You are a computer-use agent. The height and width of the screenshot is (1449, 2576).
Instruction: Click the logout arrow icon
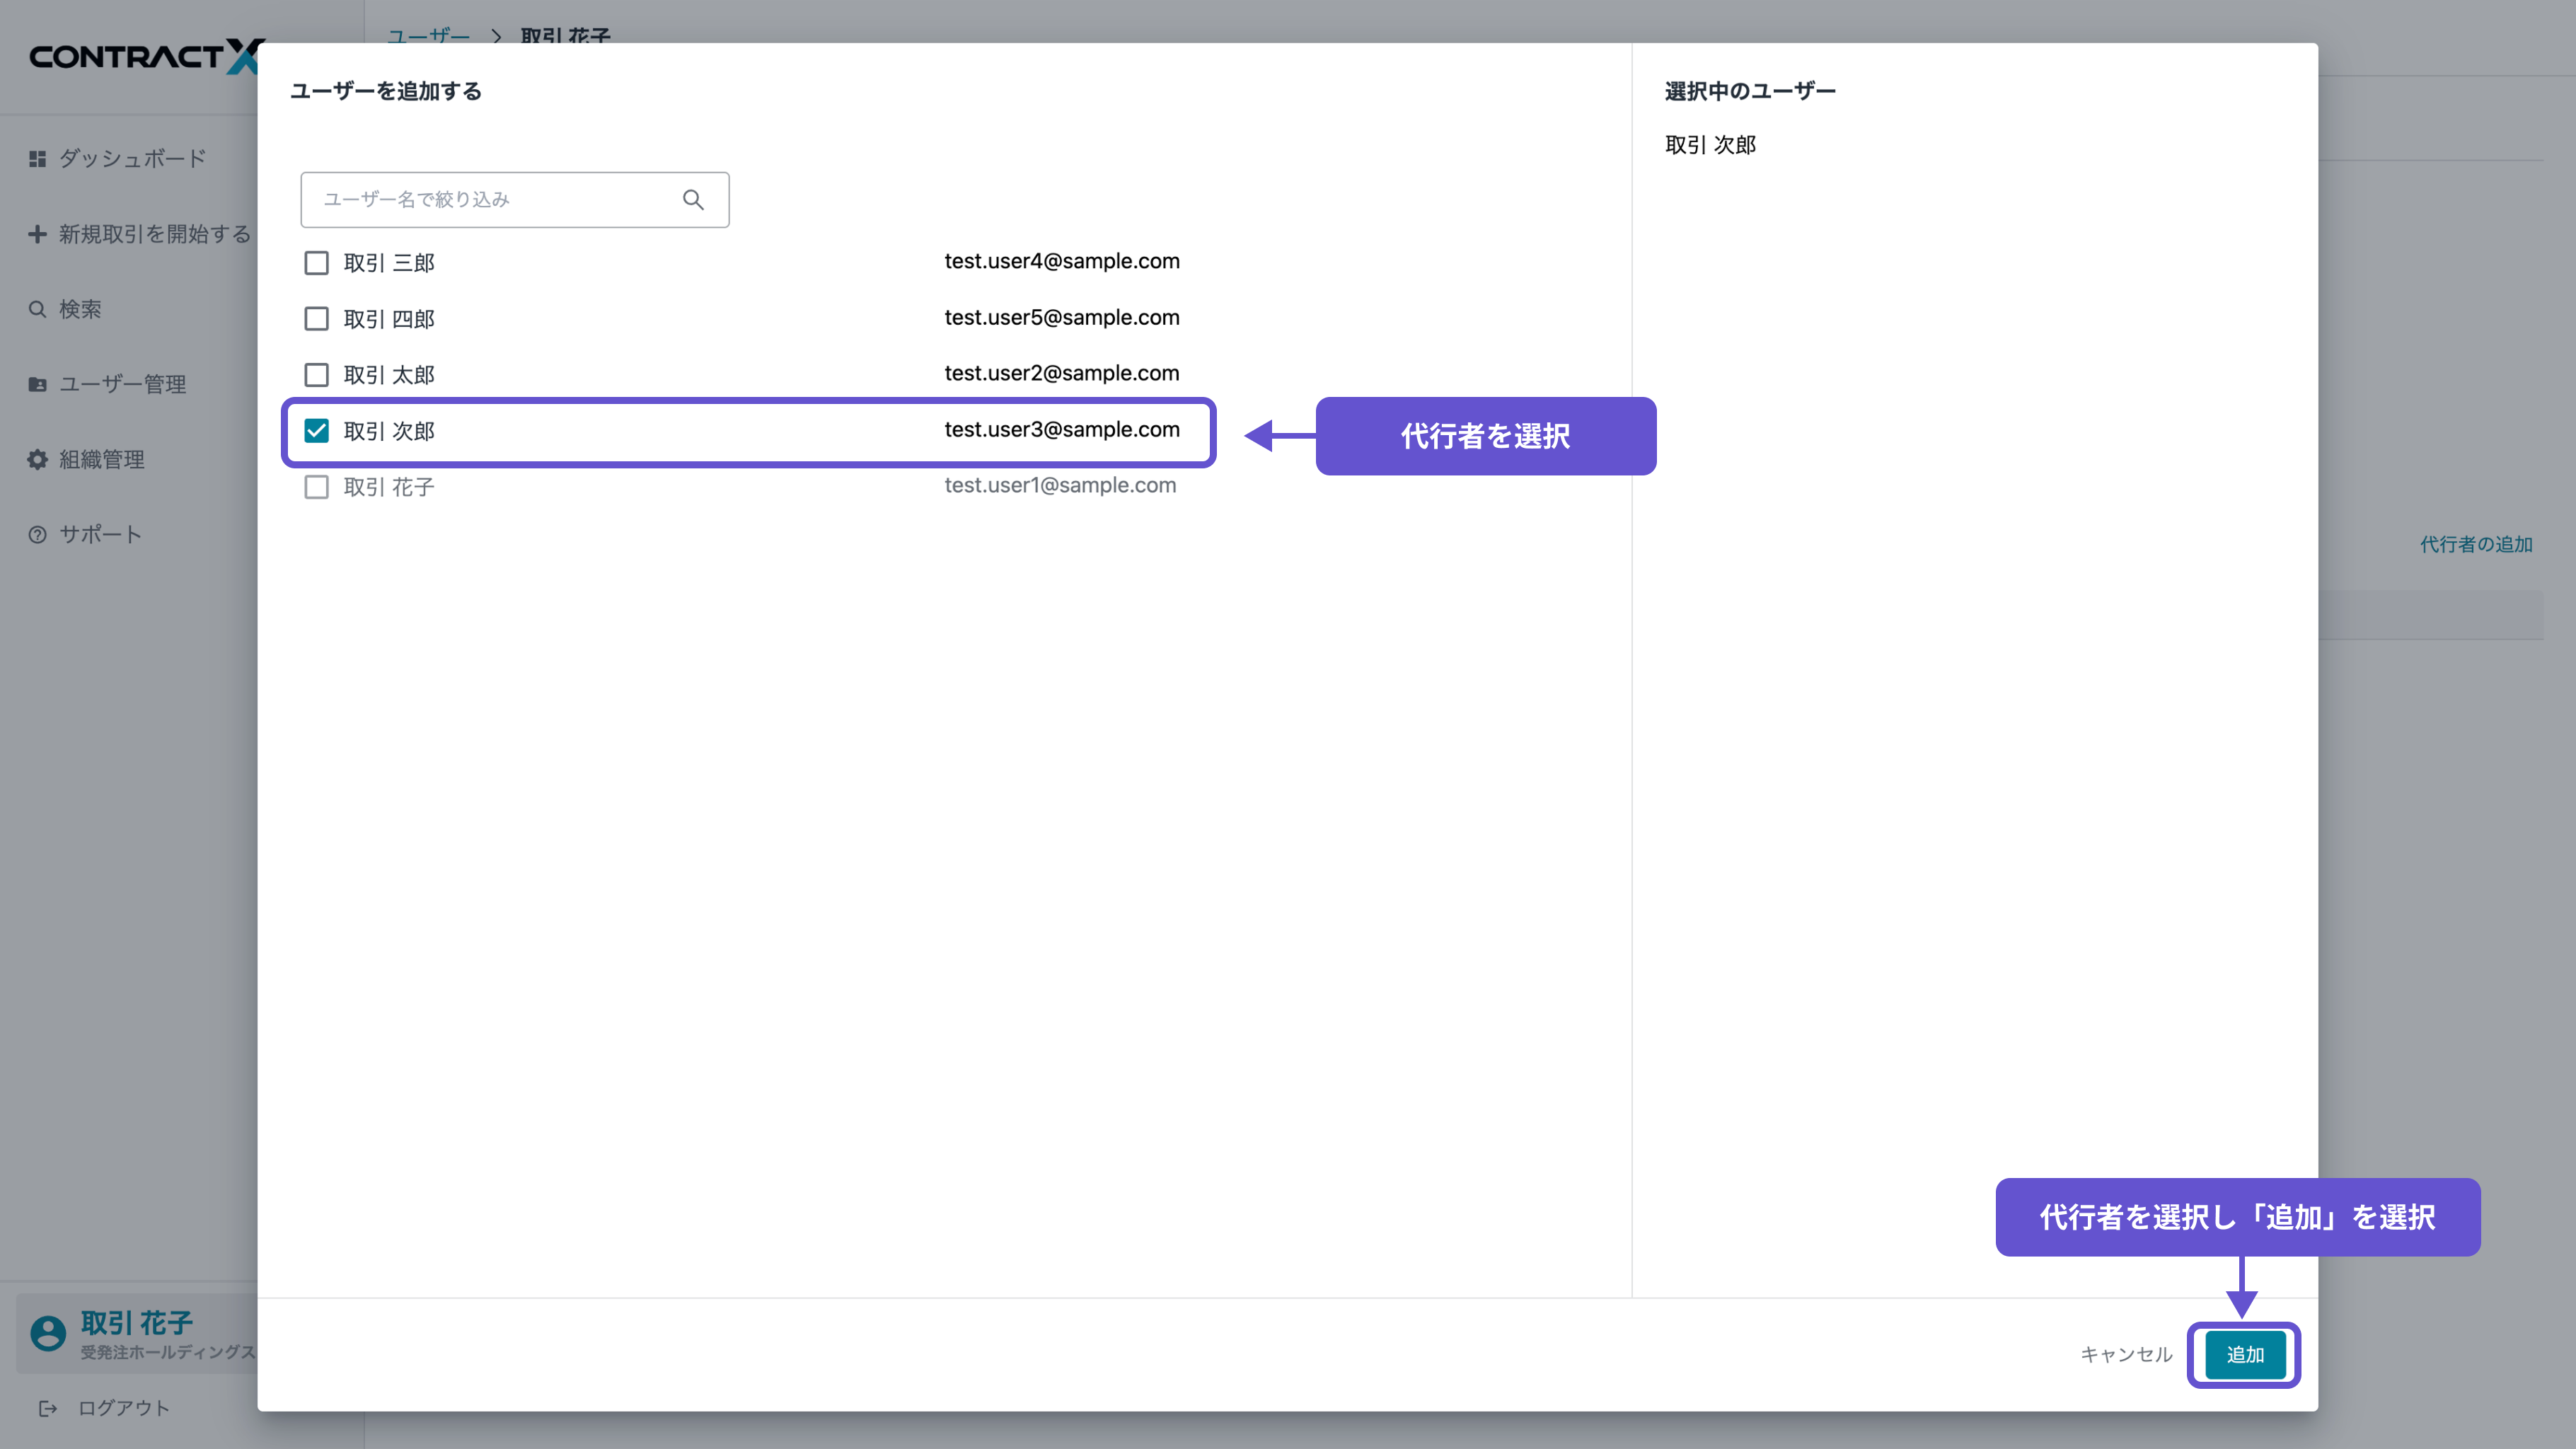[48, 1408]
